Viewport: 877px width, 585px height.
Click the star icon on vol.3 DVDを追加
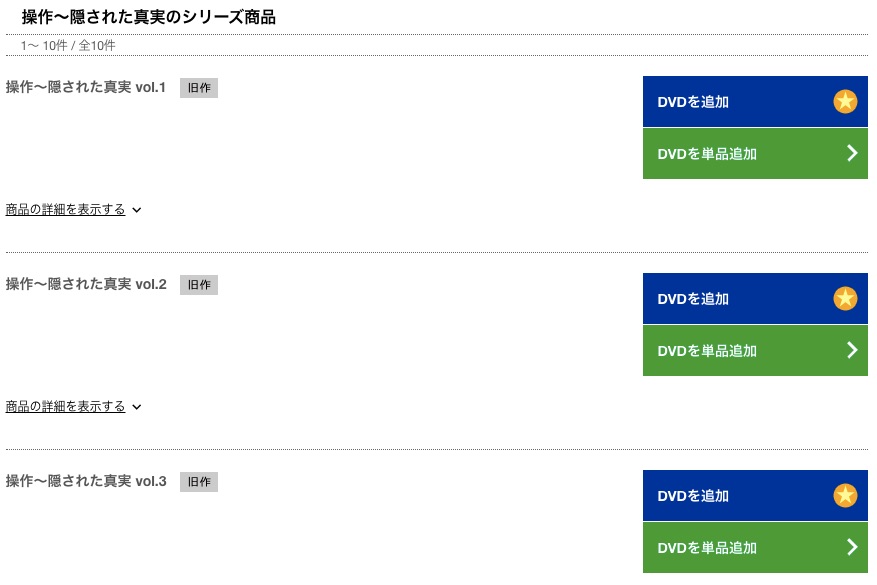click(x=845, y=496)
